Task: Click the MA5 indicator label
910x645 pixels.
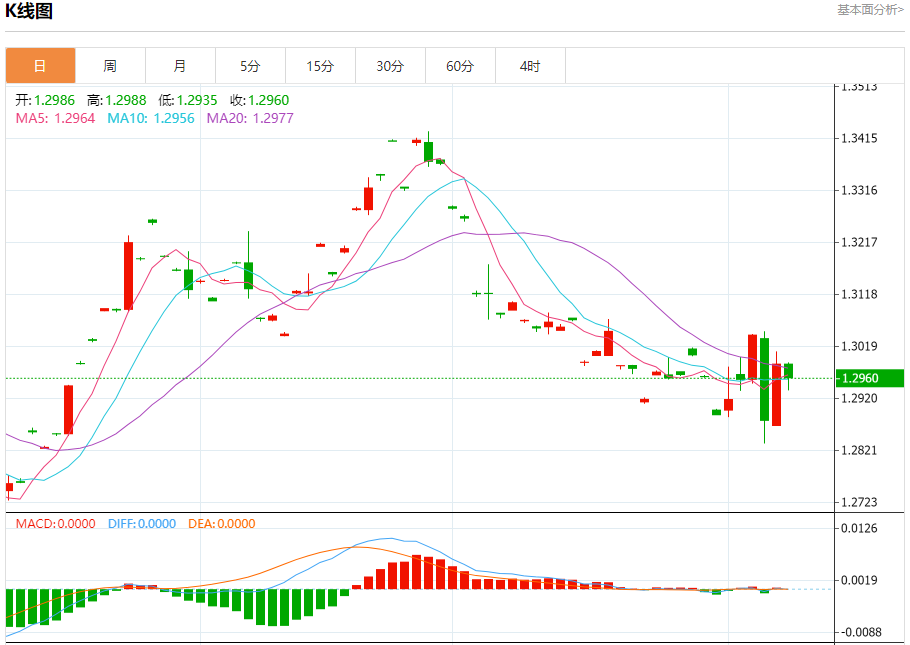Action: tap(55, 118)
